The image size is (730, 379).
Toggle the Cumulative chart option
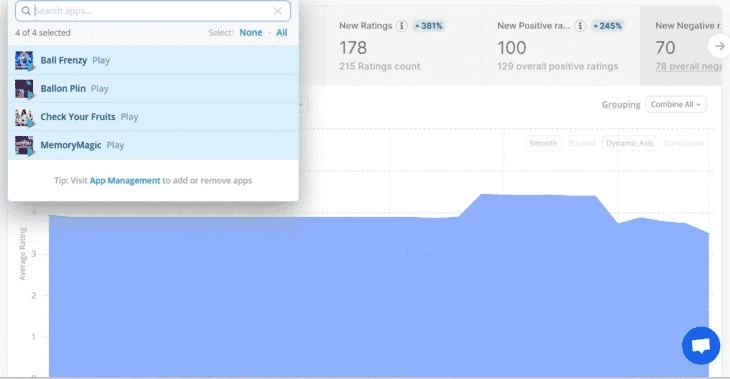click(684, 143)
